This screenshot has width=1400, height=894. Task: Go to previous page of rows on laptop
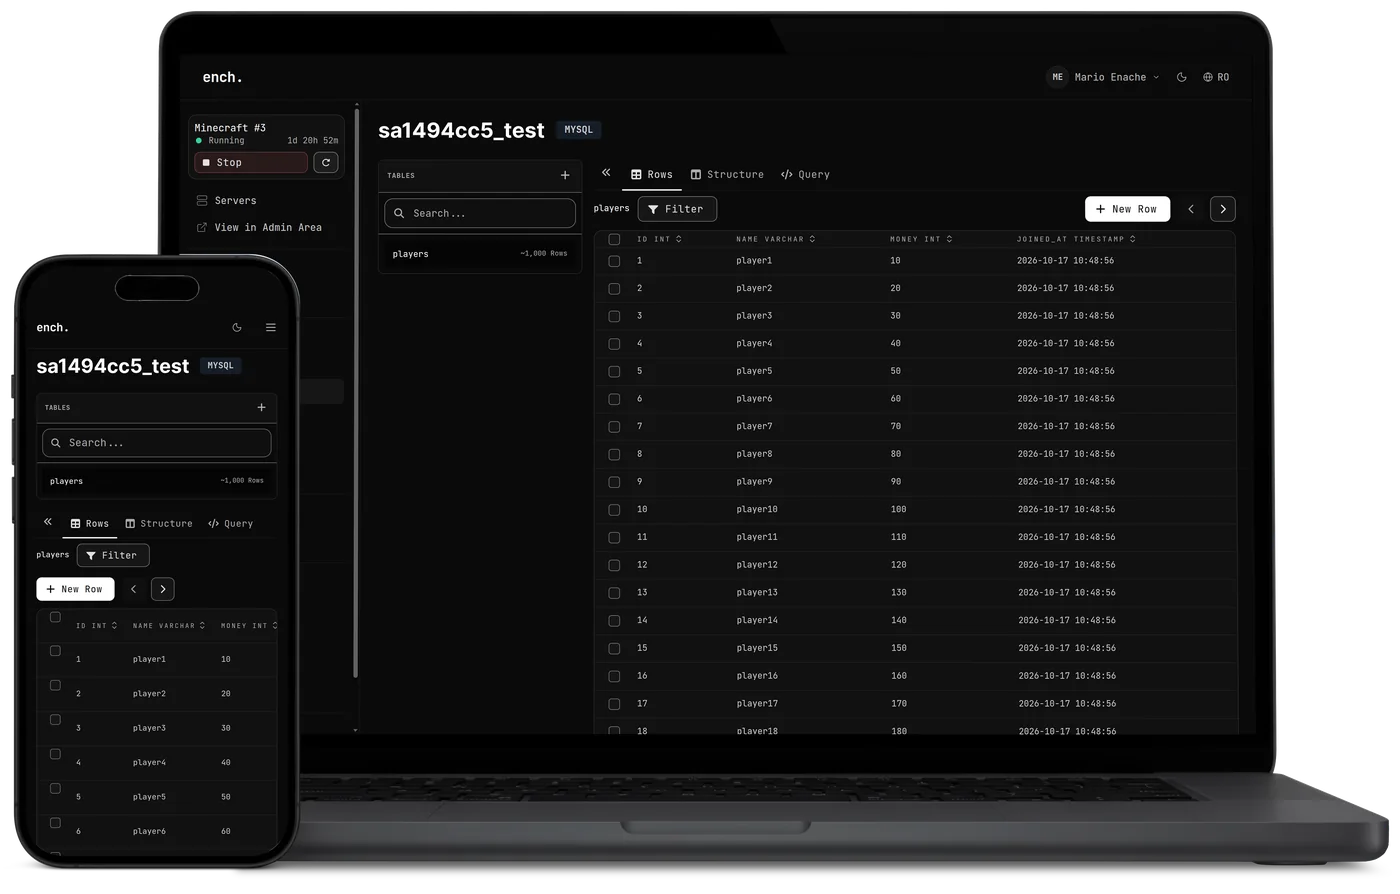click(x=1191, y=209)
